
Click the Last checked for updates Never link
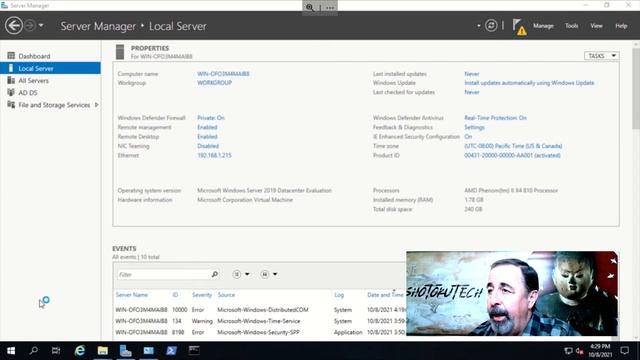click(471, 92)
